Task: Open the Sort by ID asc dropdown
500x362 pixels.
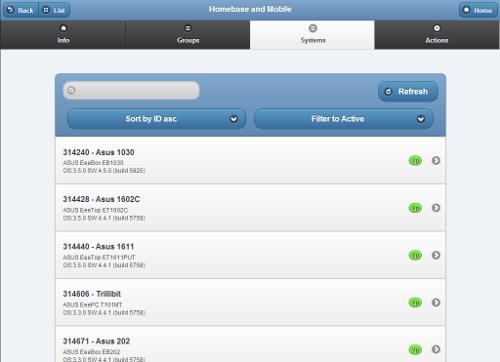Action: click(x=156, y=119)
